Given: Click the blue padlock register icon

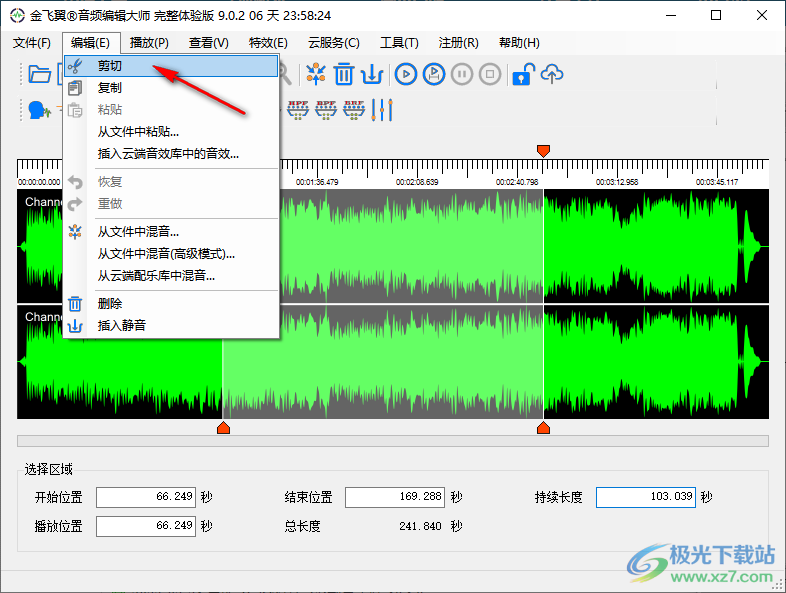Looking at the screenshot, I should [523, 74].
